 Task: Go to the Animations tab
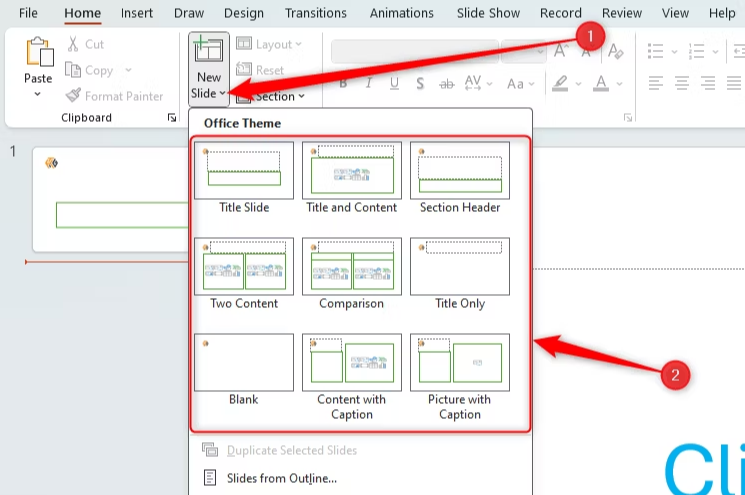(401, 13)
